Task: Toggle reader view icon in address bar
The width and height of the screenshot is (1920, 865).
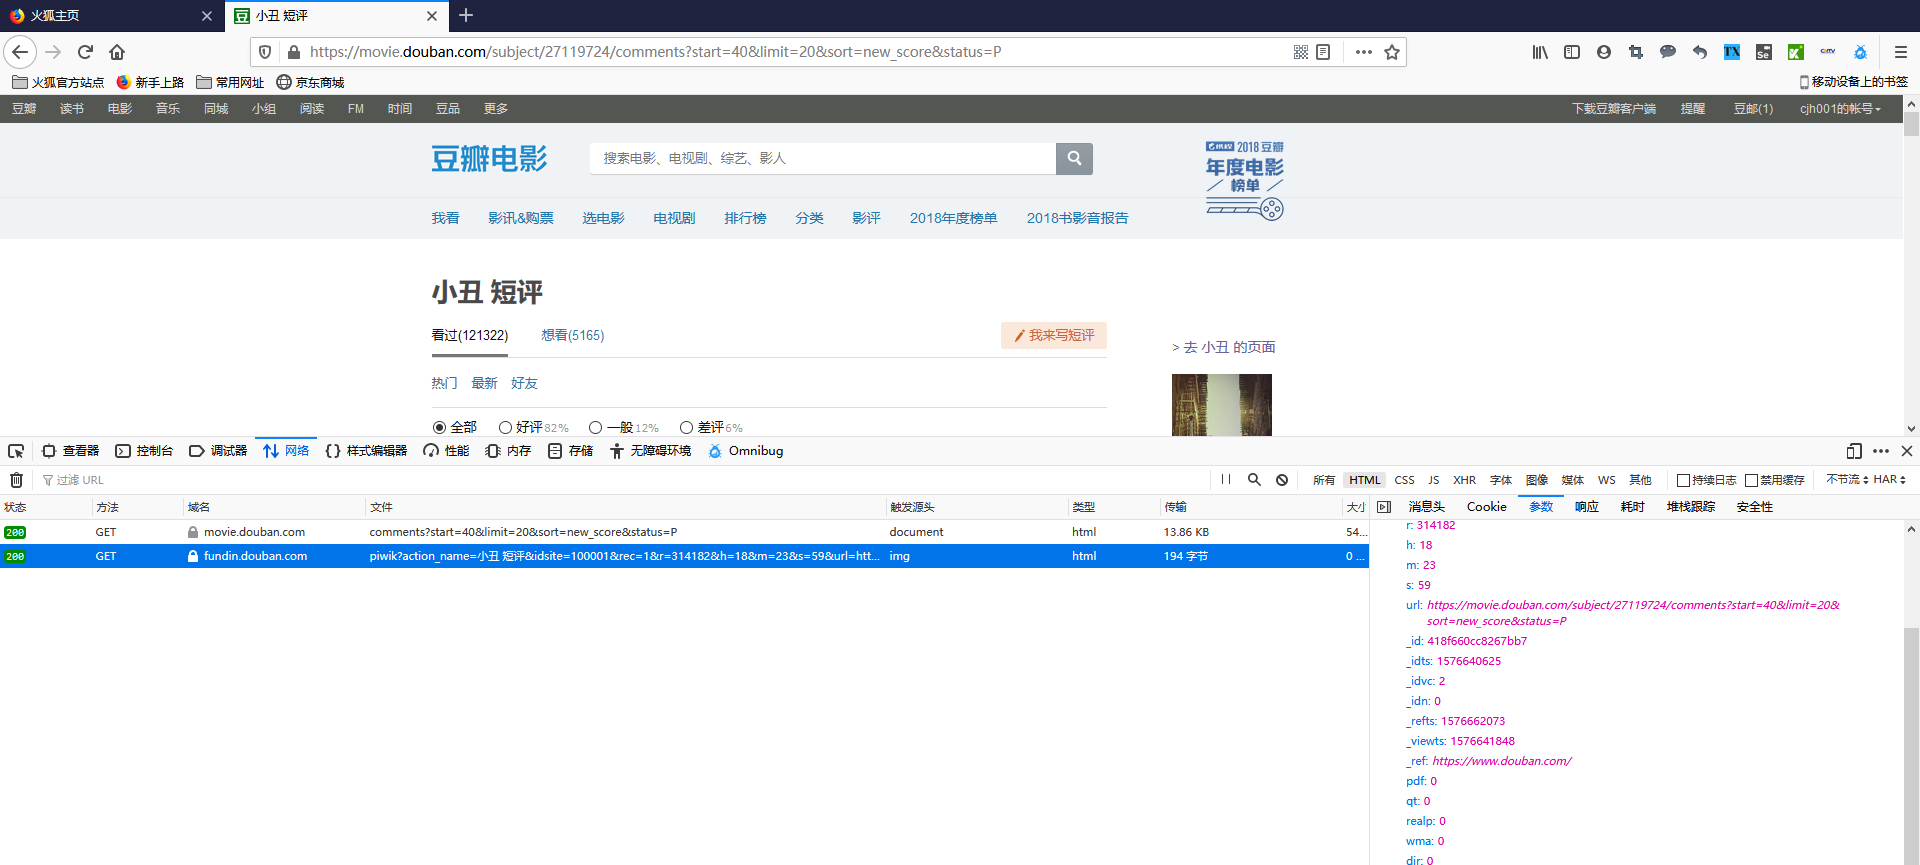Action: (x=1323, y=52)
